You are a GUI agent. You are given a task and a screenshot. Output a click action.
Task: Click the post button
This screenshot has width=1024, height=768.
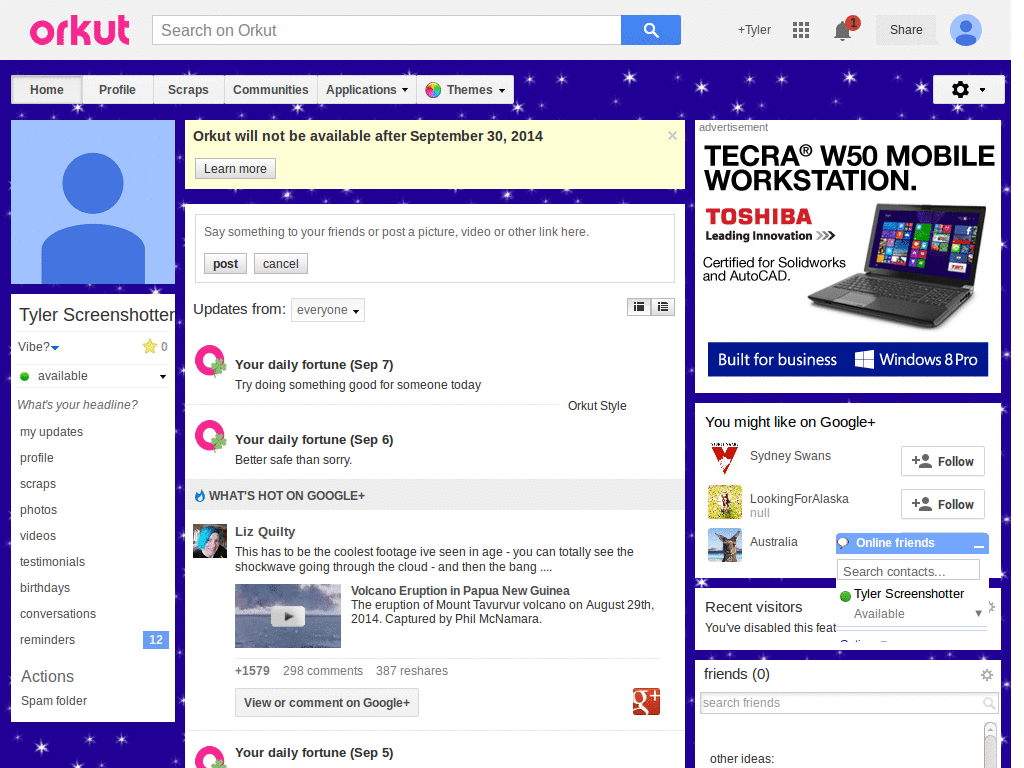pos(225,264)
